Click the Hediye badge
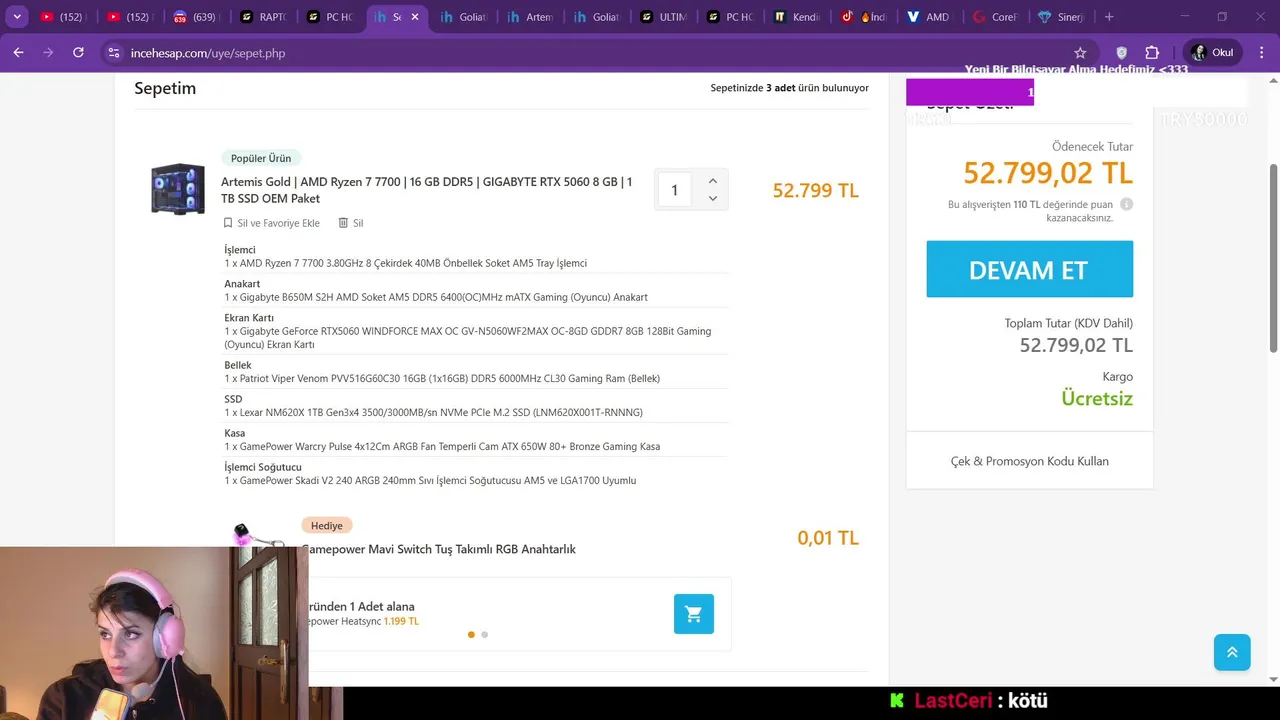 pyautogui.click(x=326, y=525)
